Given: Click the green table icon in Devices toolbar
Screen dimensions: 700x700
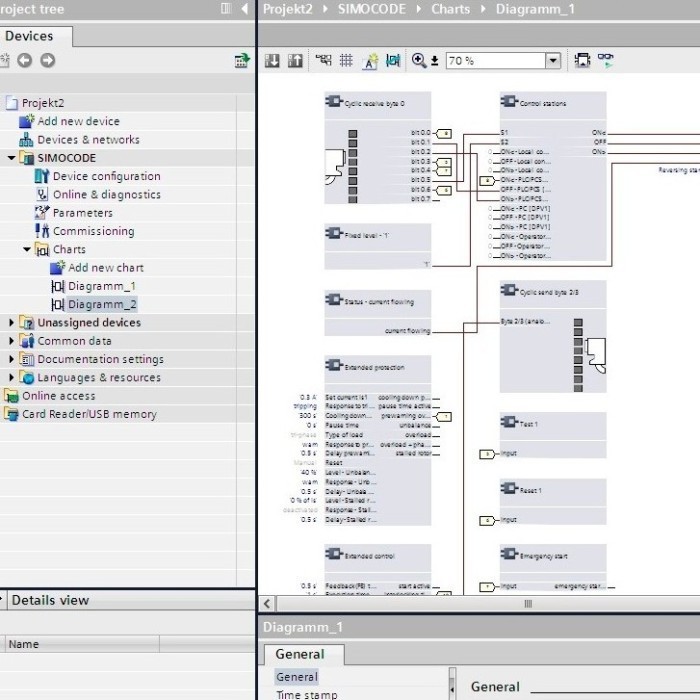Looking at the screenshot, I should [x=242, y=60].
